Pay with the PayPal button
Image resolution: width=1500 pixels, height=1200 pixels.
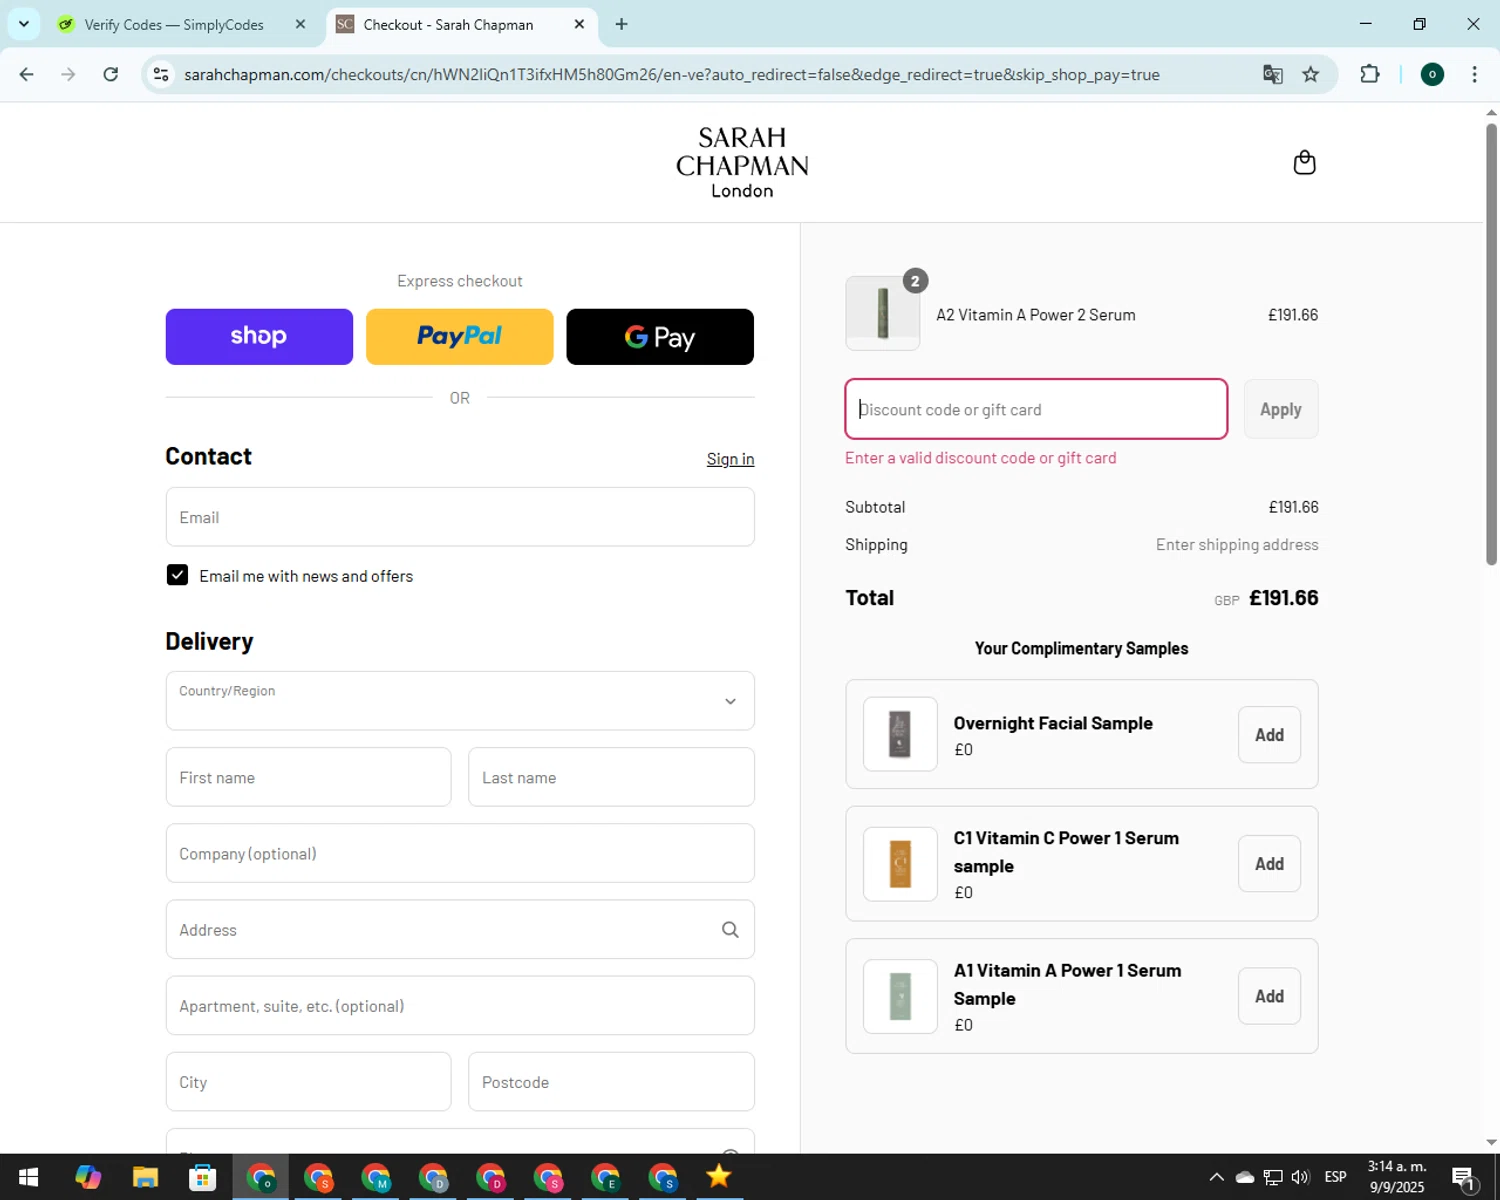[459, 337]
